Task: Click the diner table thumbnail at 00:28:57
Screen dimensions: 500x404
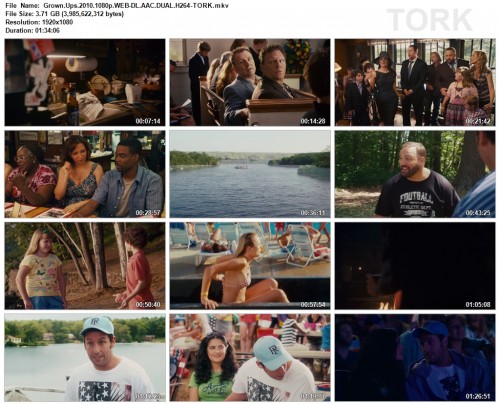Action: click(85, 174)
